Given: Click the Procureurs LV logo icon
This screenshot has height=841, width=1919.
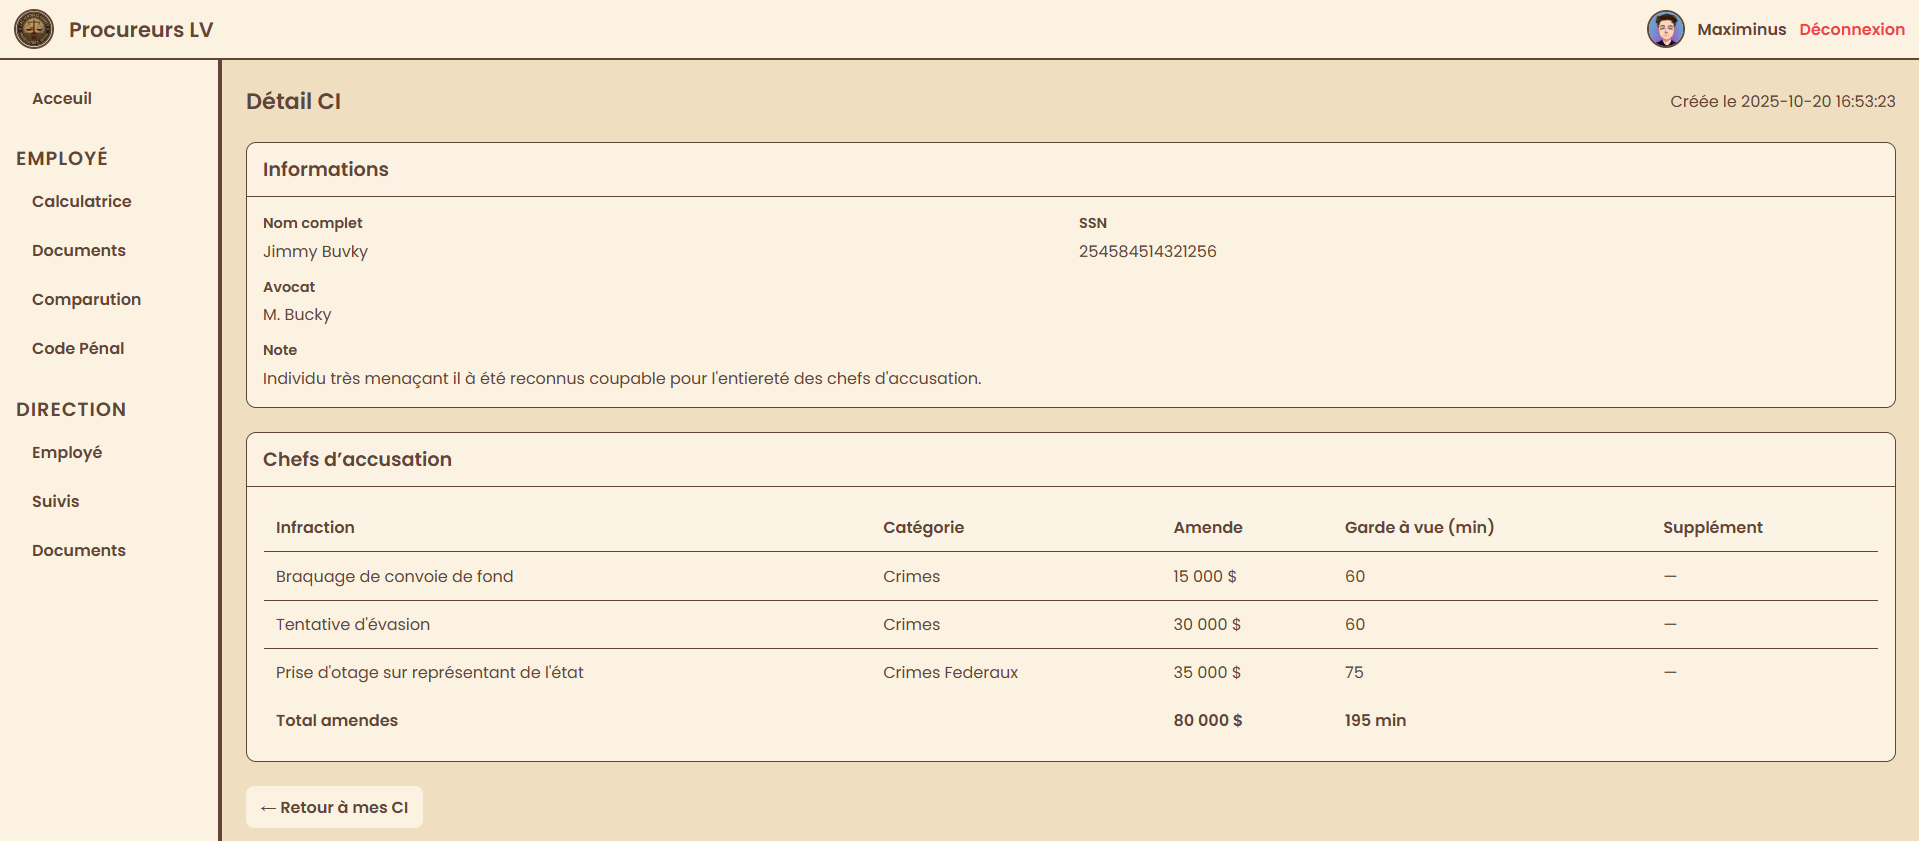Looking at the screenshot, I should click(34, 29).
